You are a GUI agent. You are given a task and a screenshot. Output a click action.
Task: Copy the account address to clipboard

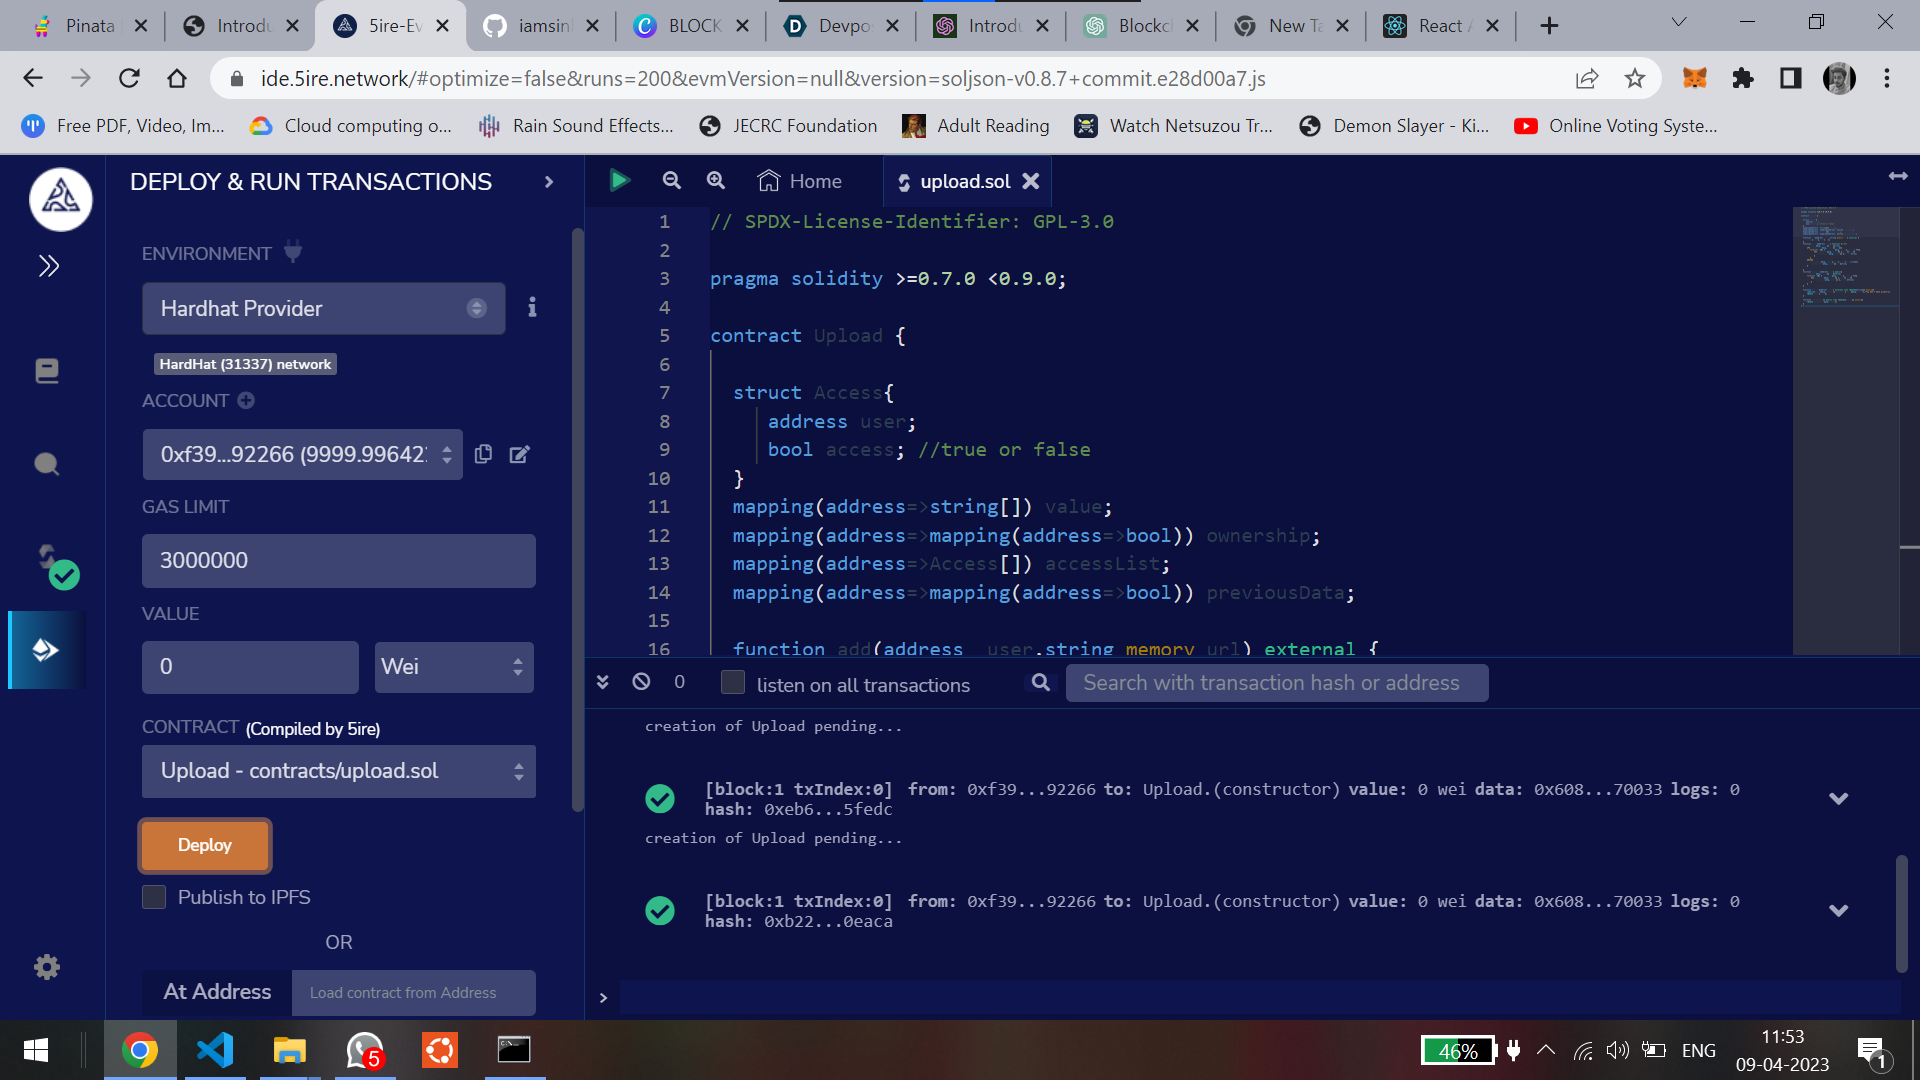point(483,454)
